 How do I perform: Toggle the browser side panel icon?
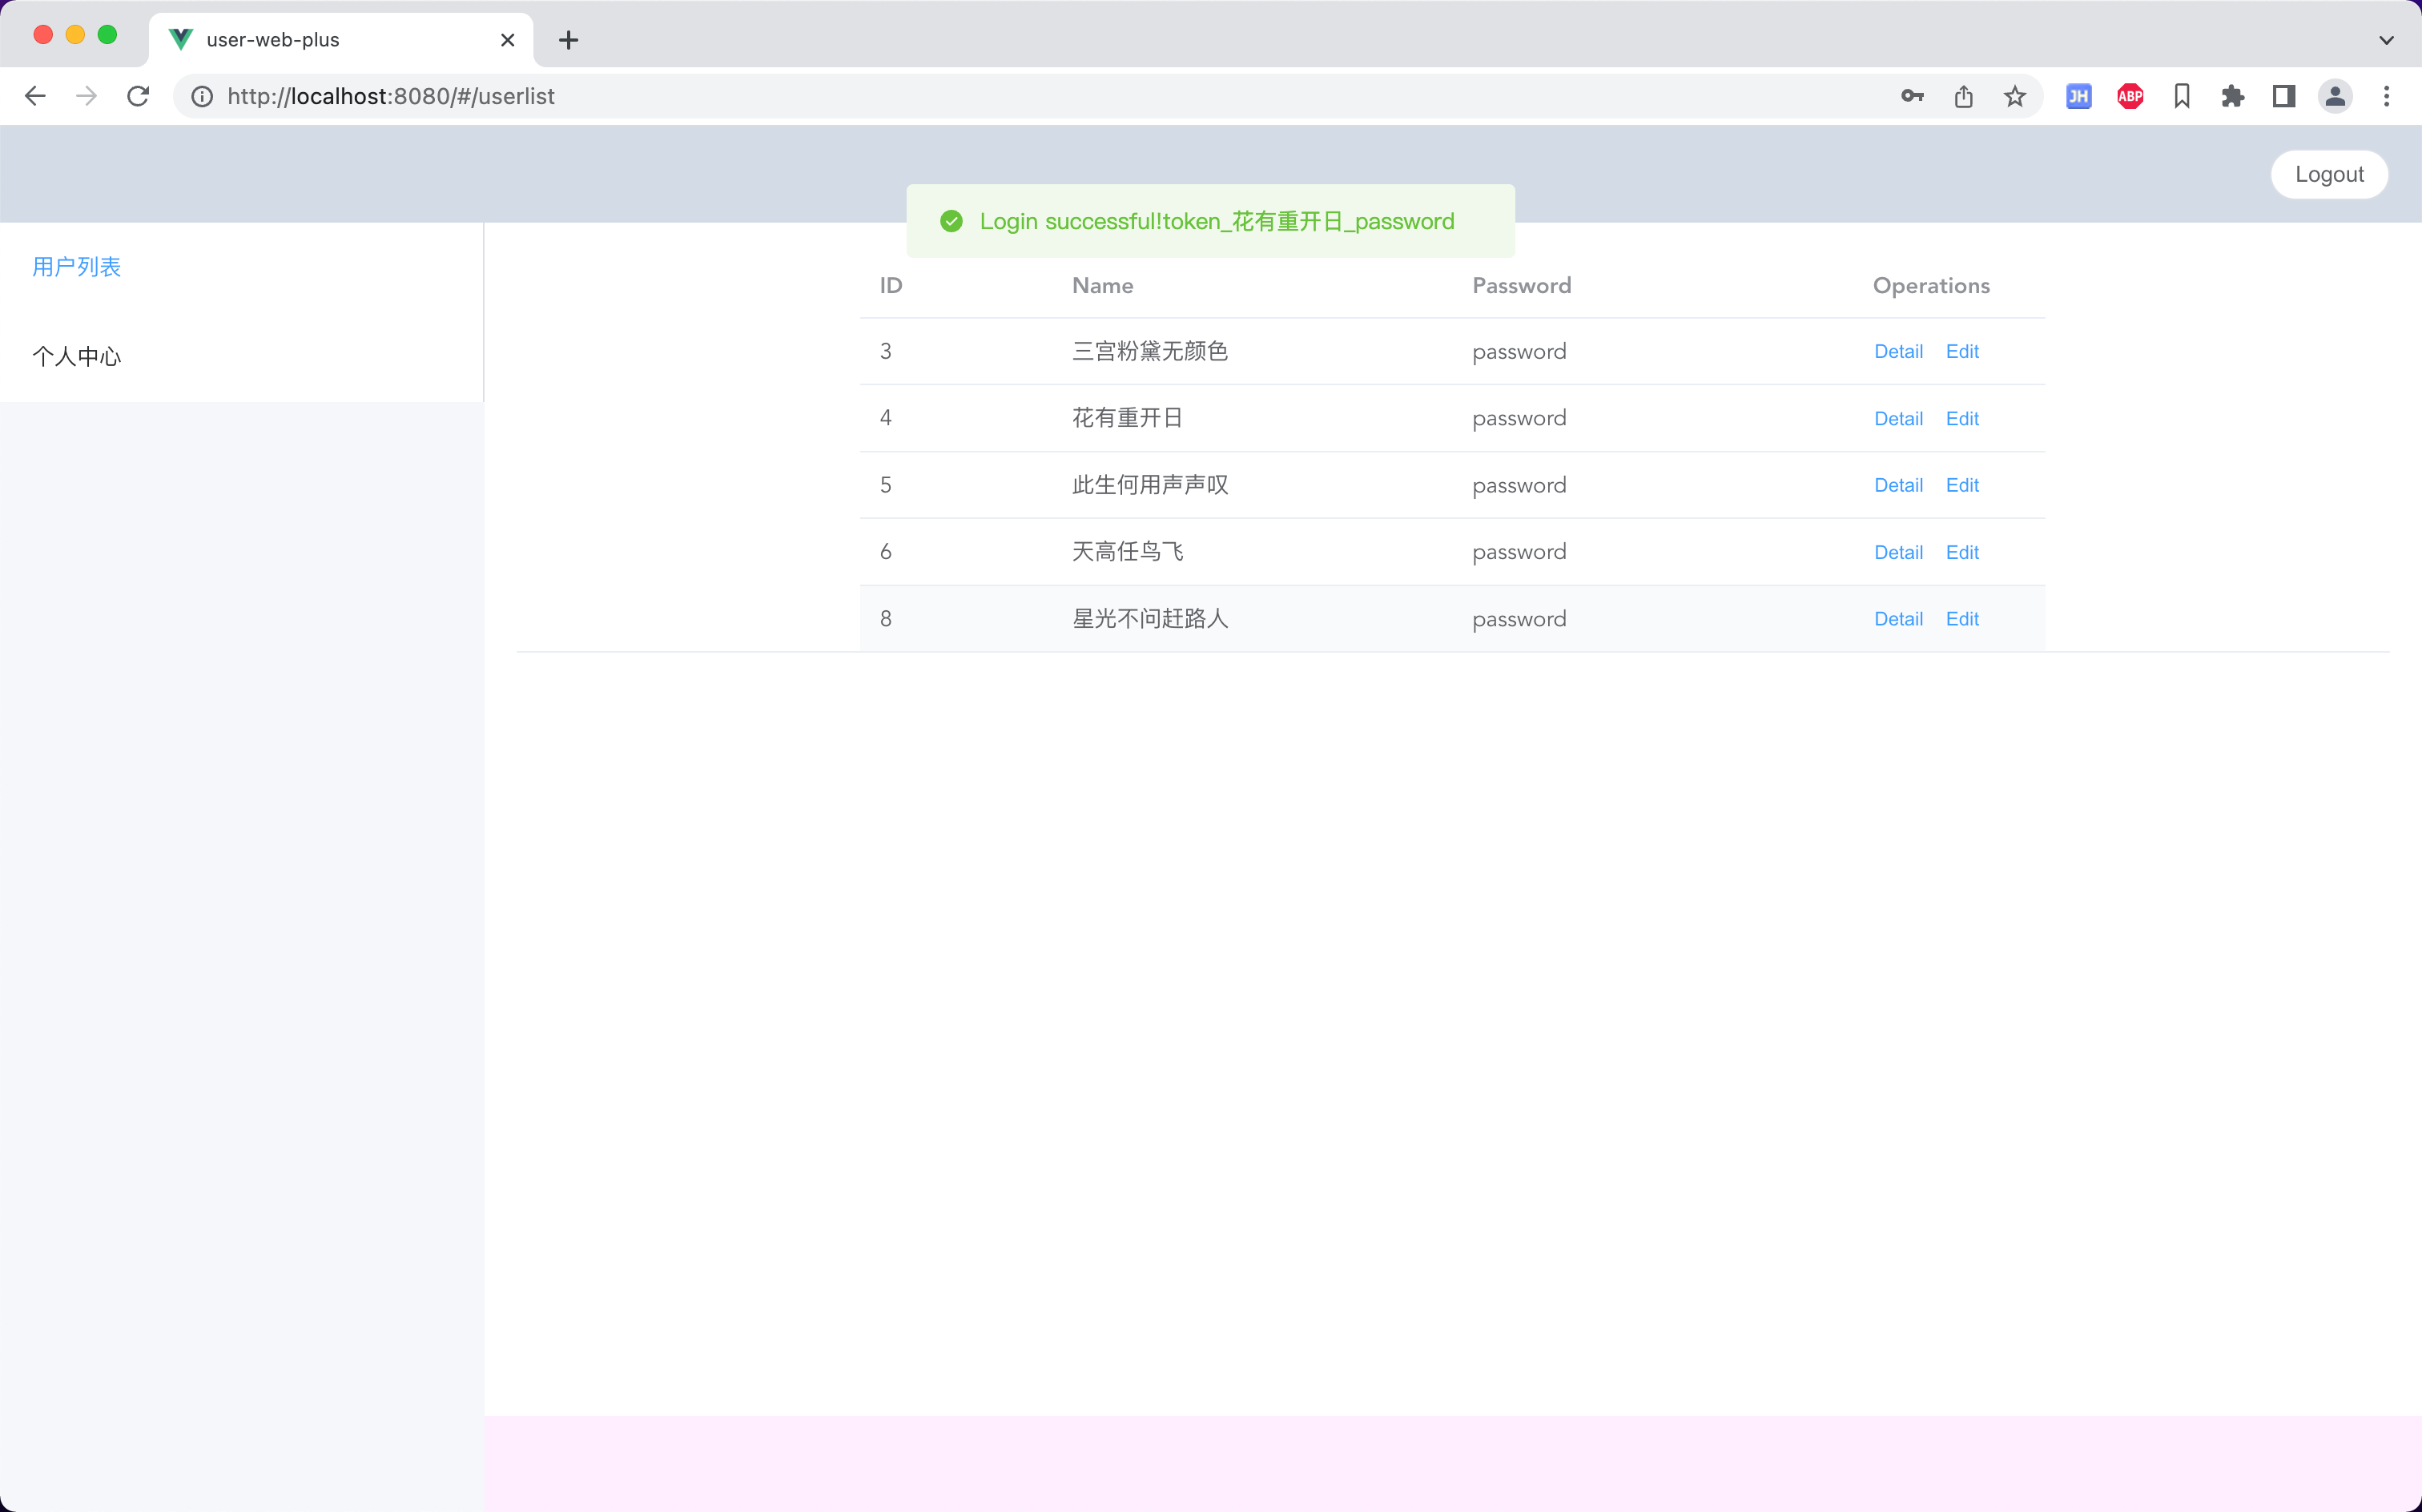[x=2284, y=96]
